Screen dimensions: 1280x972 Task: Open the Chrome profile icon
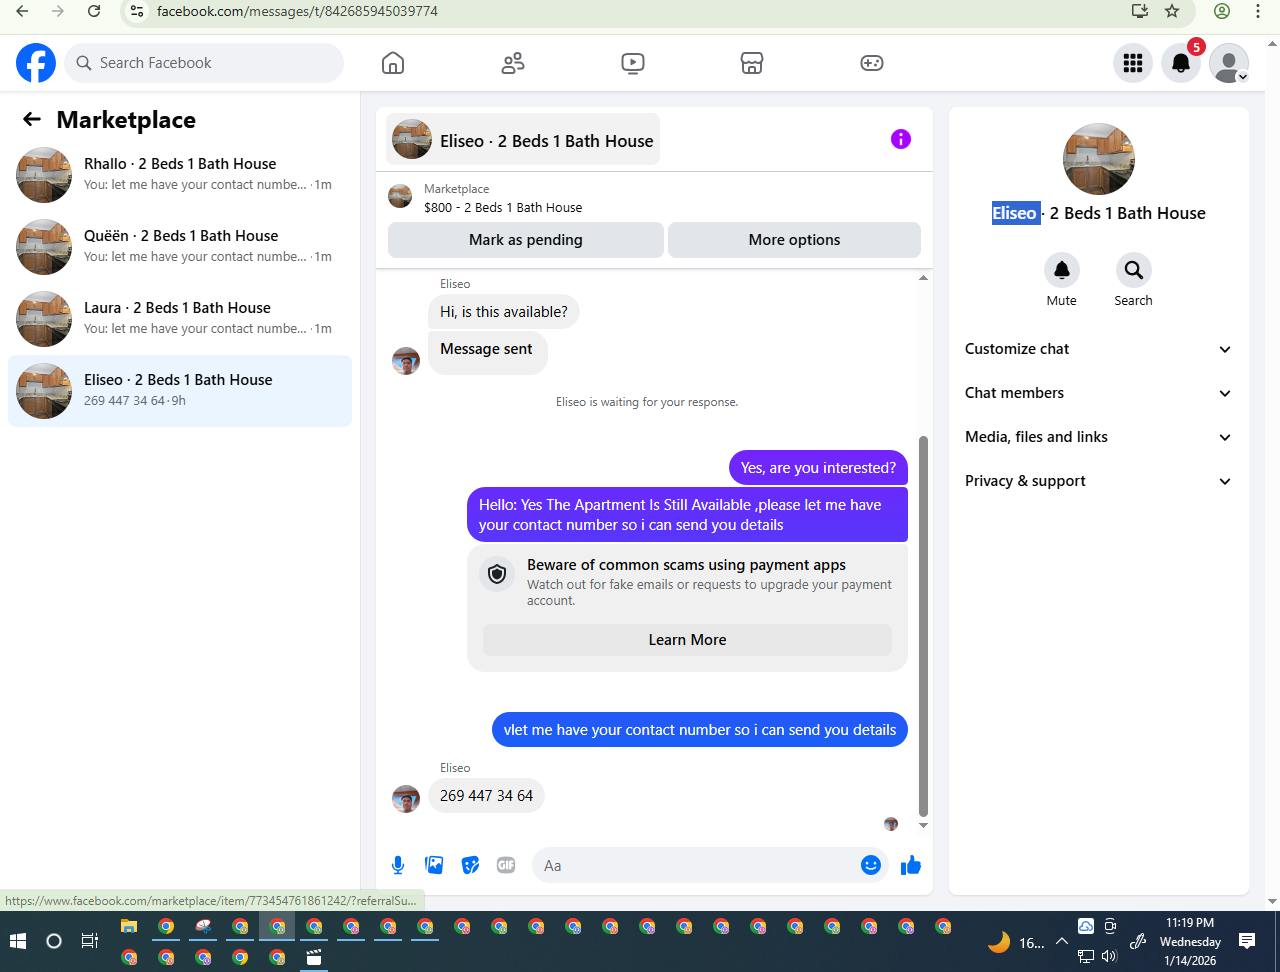pos(1222,11)
